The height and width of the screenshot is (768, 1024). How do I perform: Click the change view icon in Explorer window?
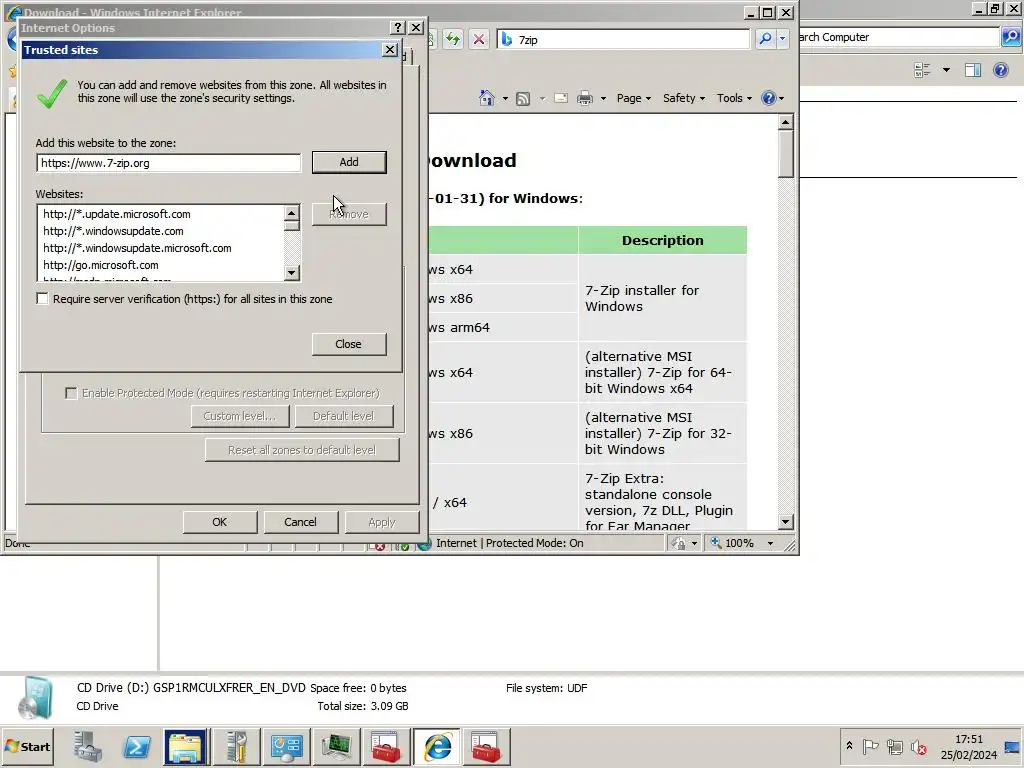pos(922,70)
